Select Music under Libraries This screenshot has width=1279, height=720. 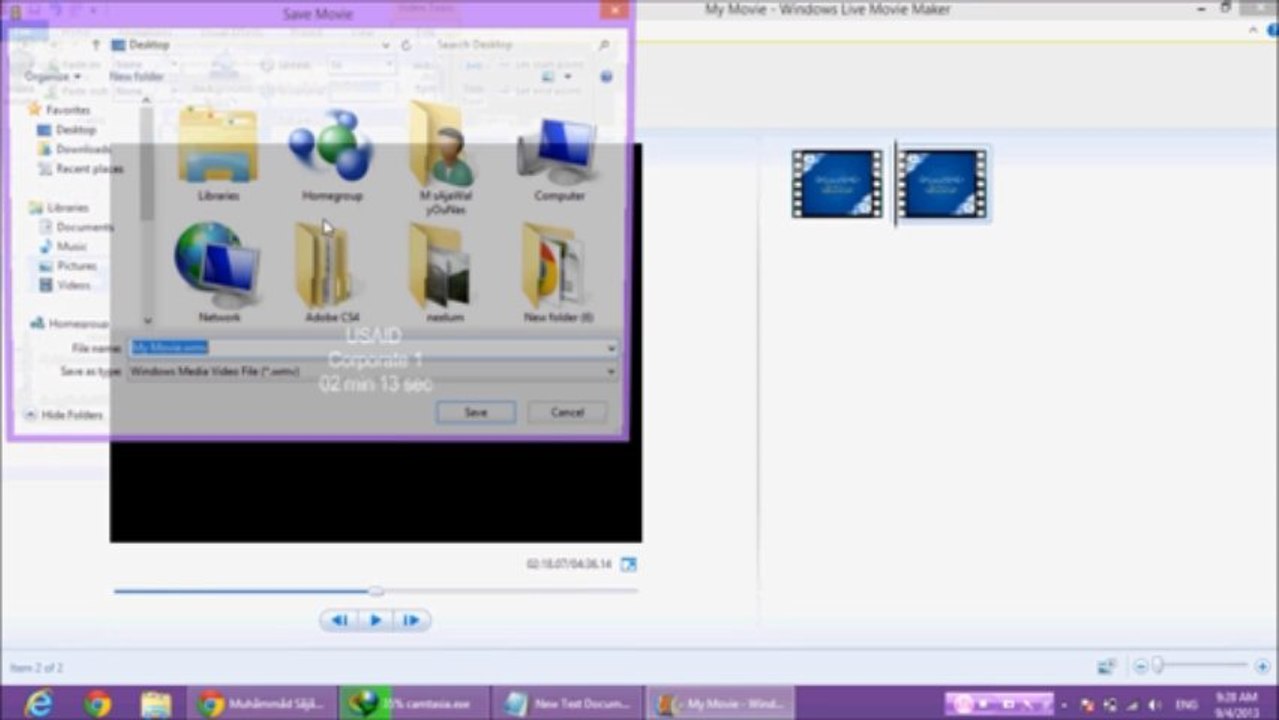(x=63, y=246)
